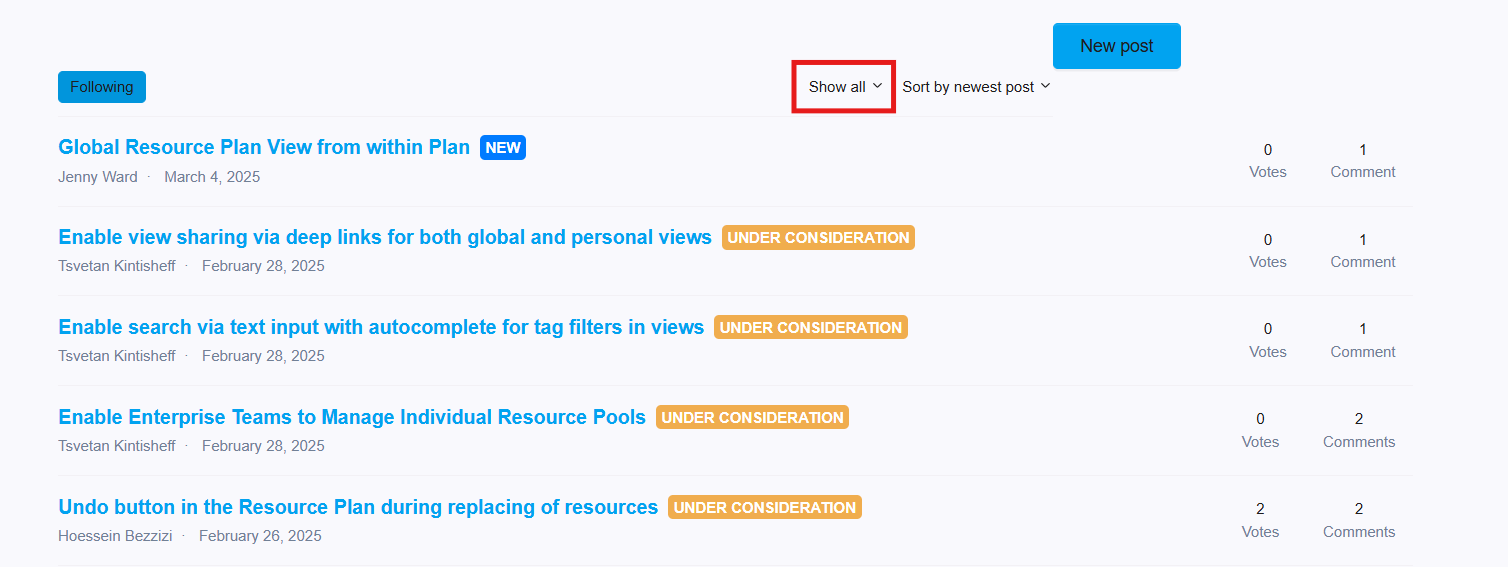Screen dimensions: 1508x567
Task: Open the Show all filter dropdown
Action: point(845,87)
